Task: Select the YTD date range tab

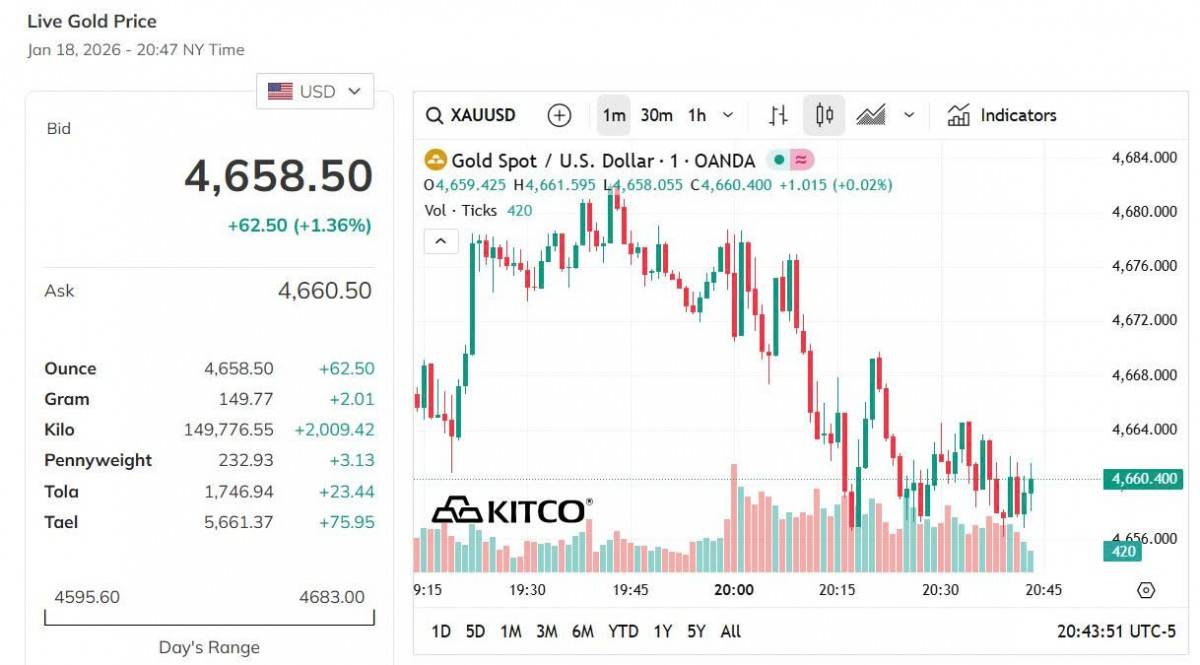Action: 623,631
